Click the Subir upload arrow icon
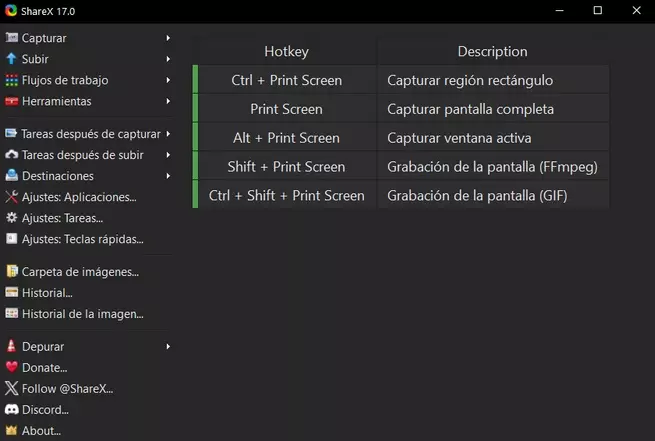This screenshot has width=655, height=441. click(11, 59)
